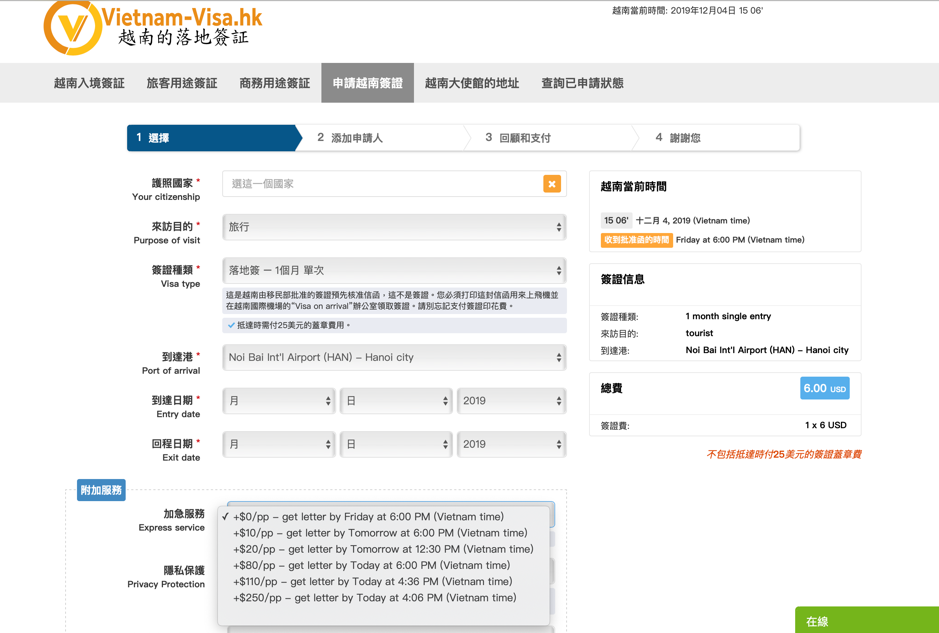Select the 申請越南簽證 active tab
Screen dimensions: 939x633
367,84
